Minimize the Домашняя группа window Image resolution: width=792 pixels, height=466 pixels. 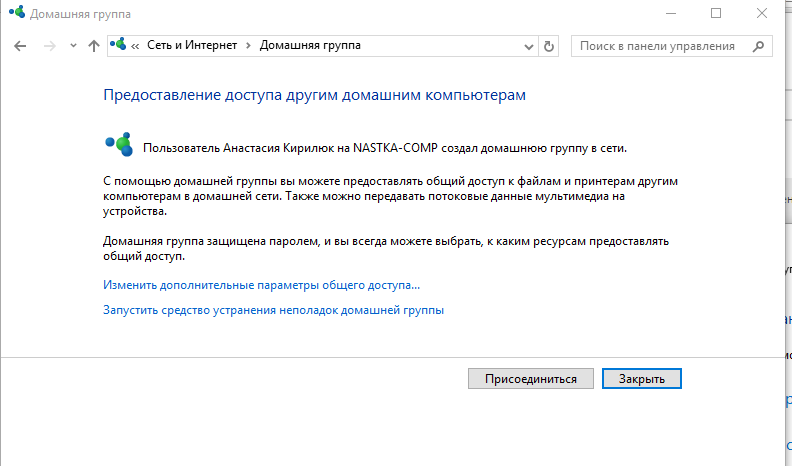pyautogui.click(x=671, y=13)
